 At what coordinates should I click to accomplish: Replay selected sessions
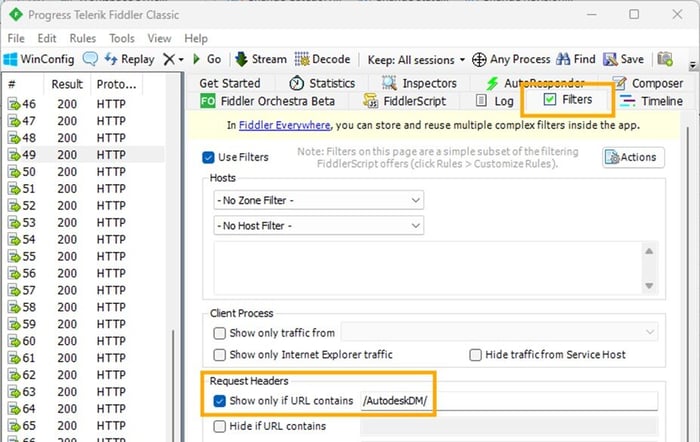(x=129, y=59)
